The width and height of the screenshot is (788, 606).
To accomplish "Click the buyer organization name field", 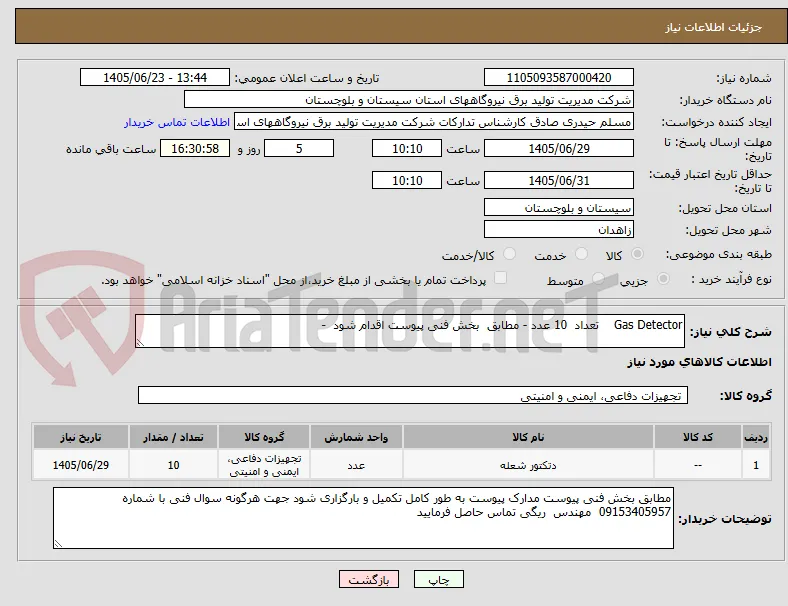I will coord(409,99).
